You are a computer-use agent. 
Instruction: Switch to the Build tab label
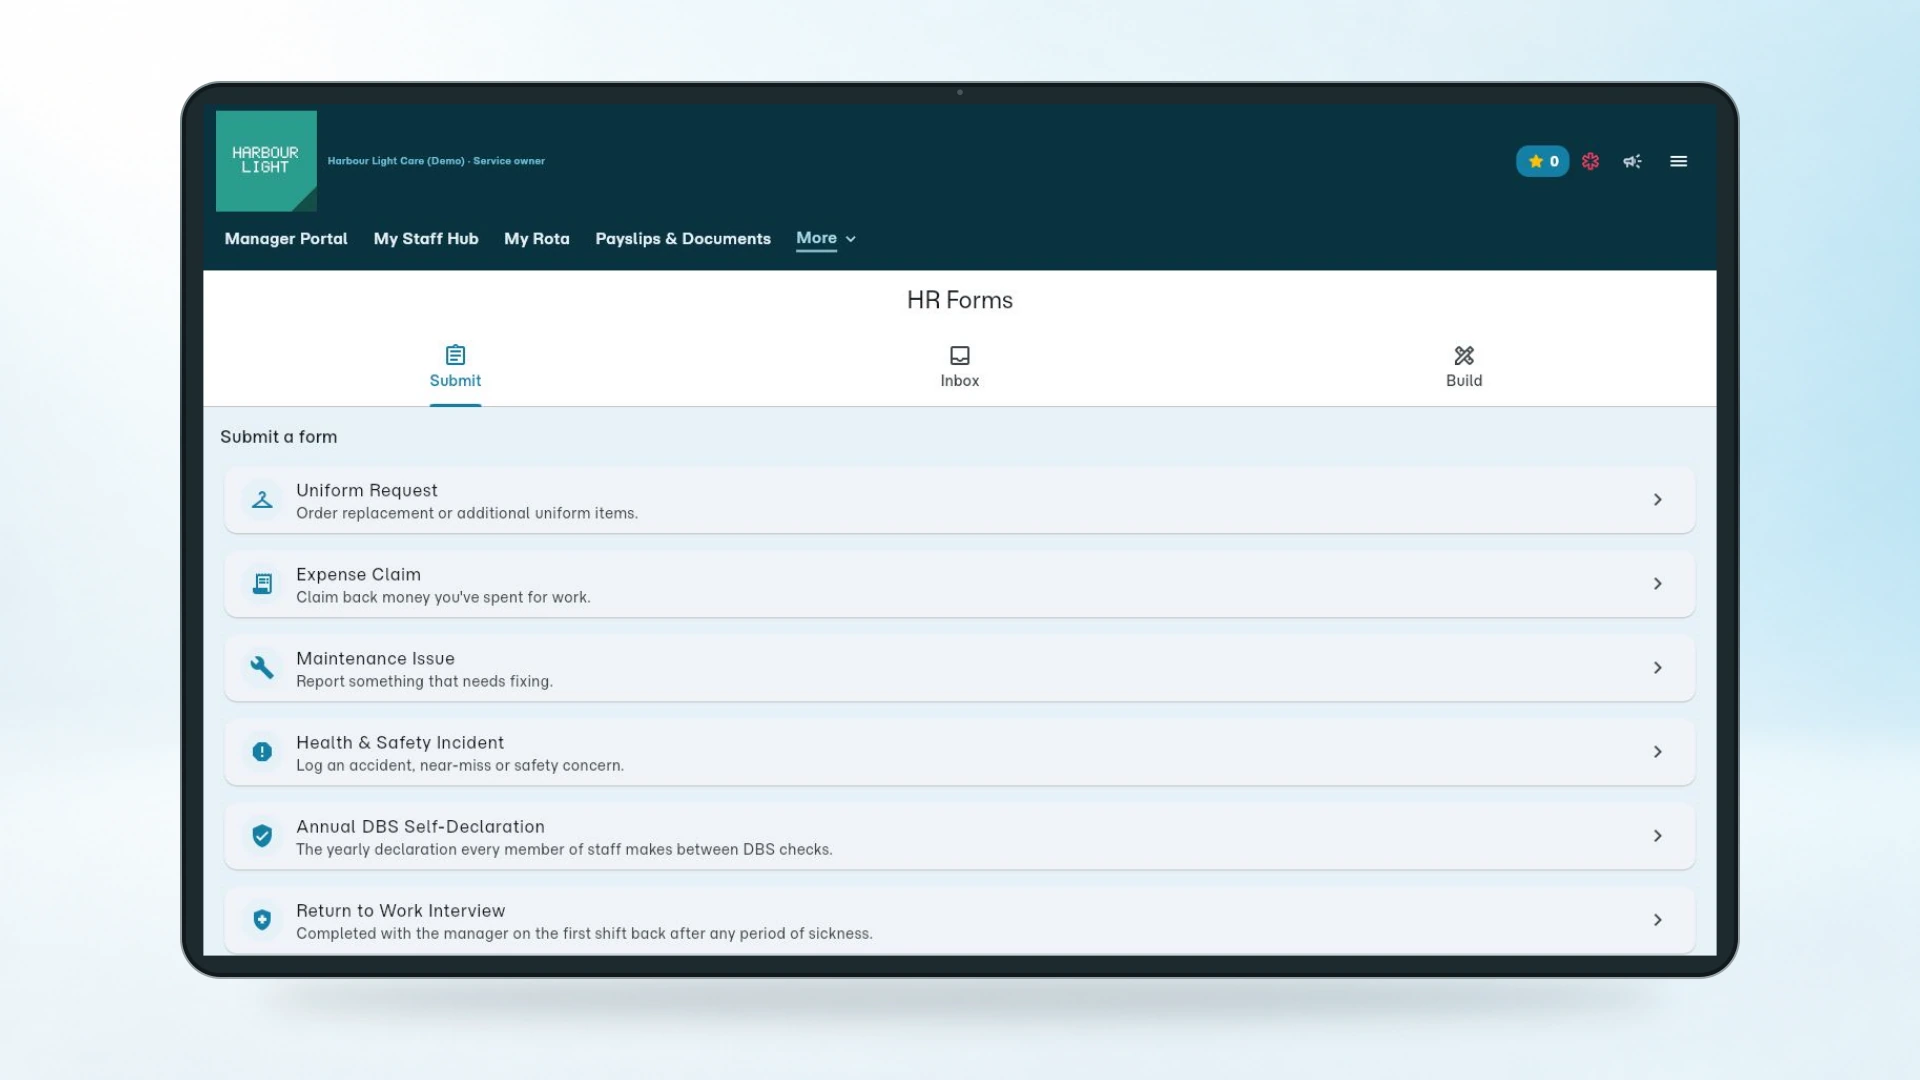1464,381
